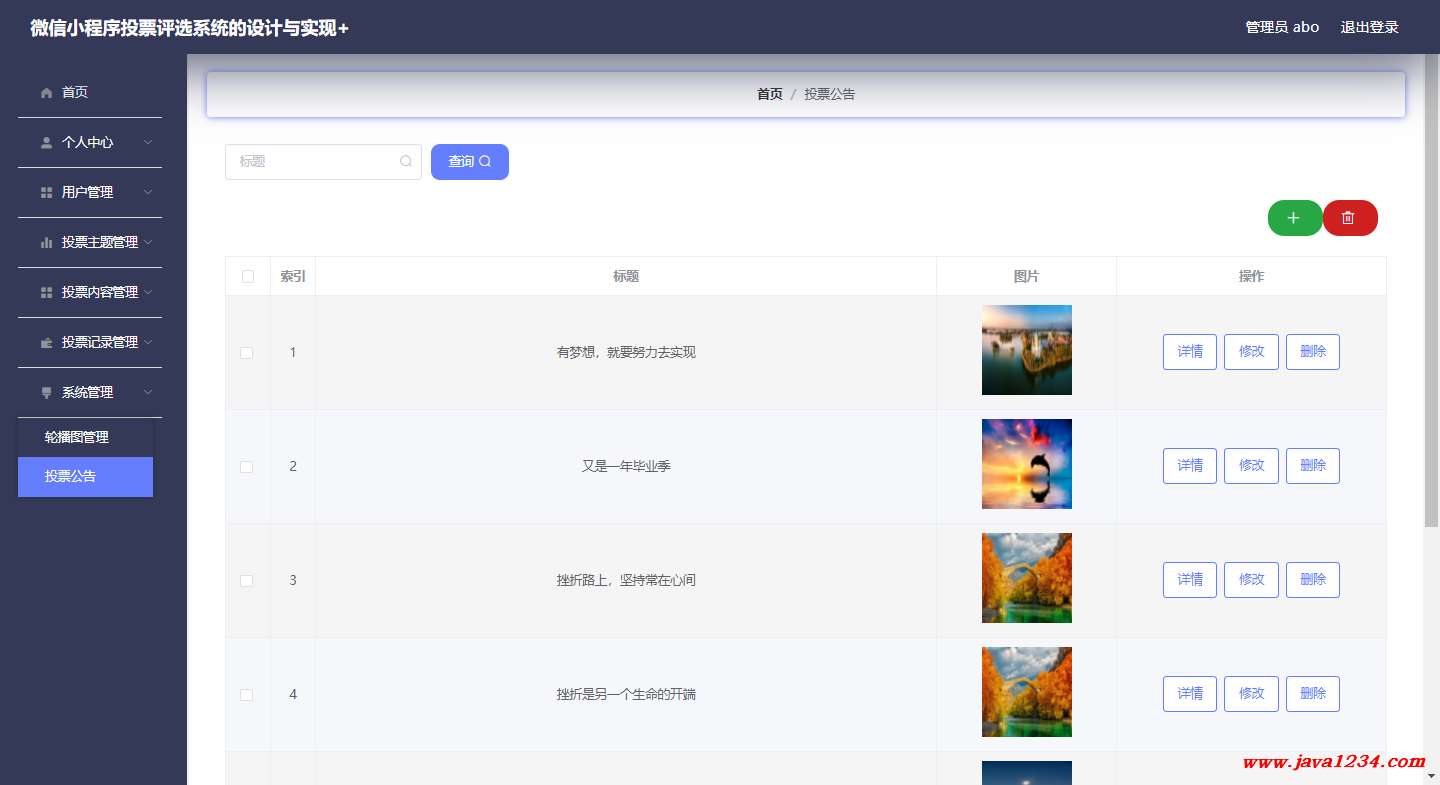Open 详情 for 又是一年毕业季
Viewport: 1440px width, 785px height.
[1190, 466]
